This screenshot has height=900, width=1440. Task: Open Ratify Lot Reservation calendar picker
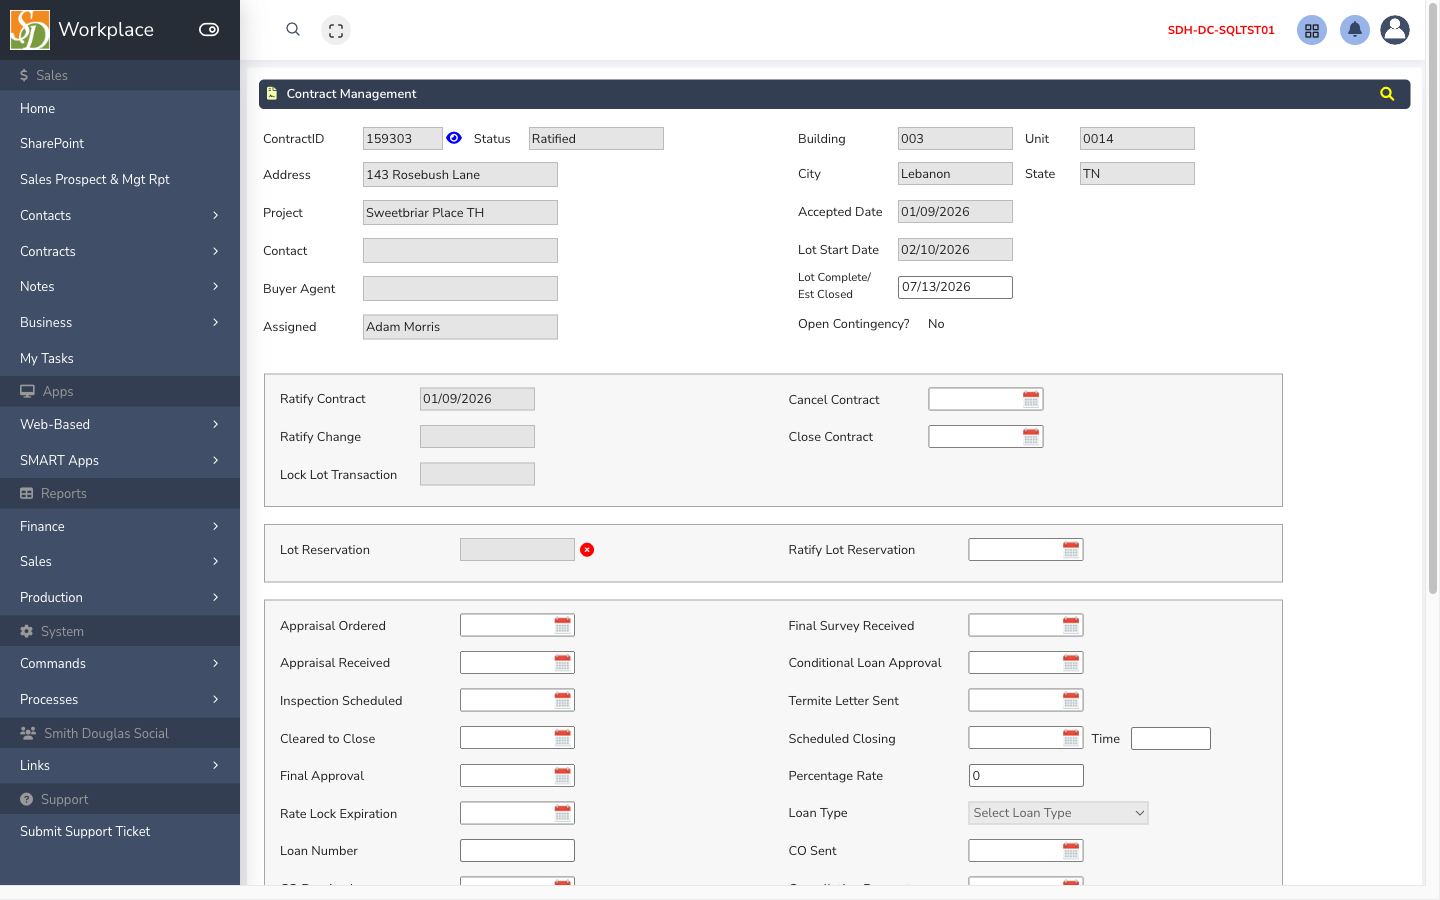tap(1071, 550)
